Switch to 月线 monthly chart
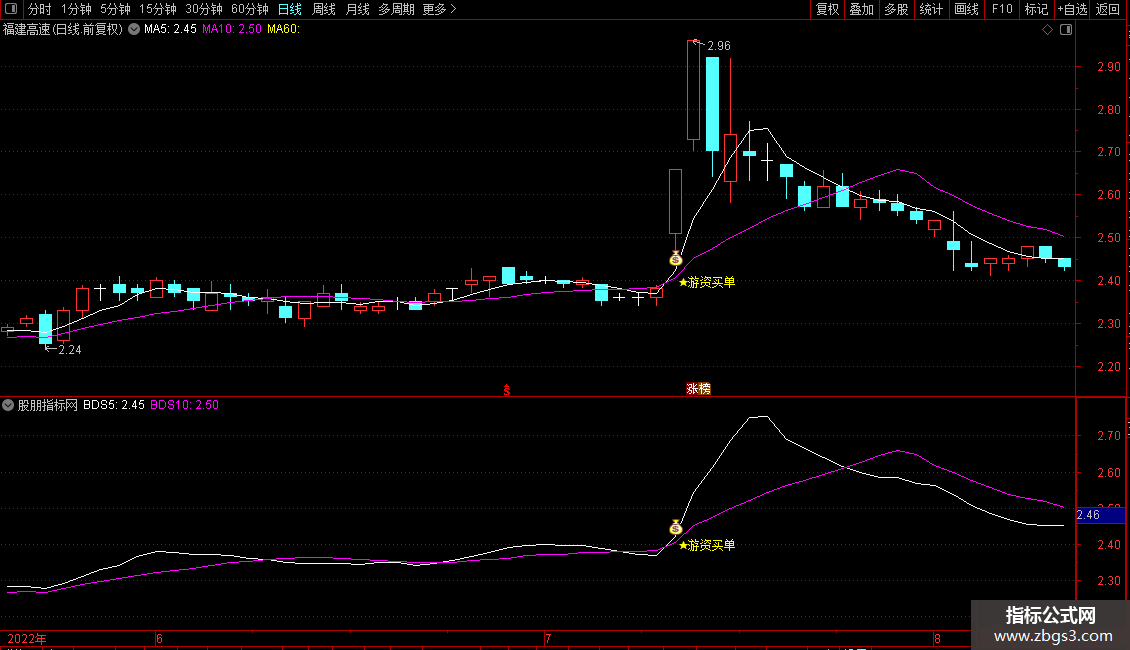1130x650 pixels. (357, 9)
